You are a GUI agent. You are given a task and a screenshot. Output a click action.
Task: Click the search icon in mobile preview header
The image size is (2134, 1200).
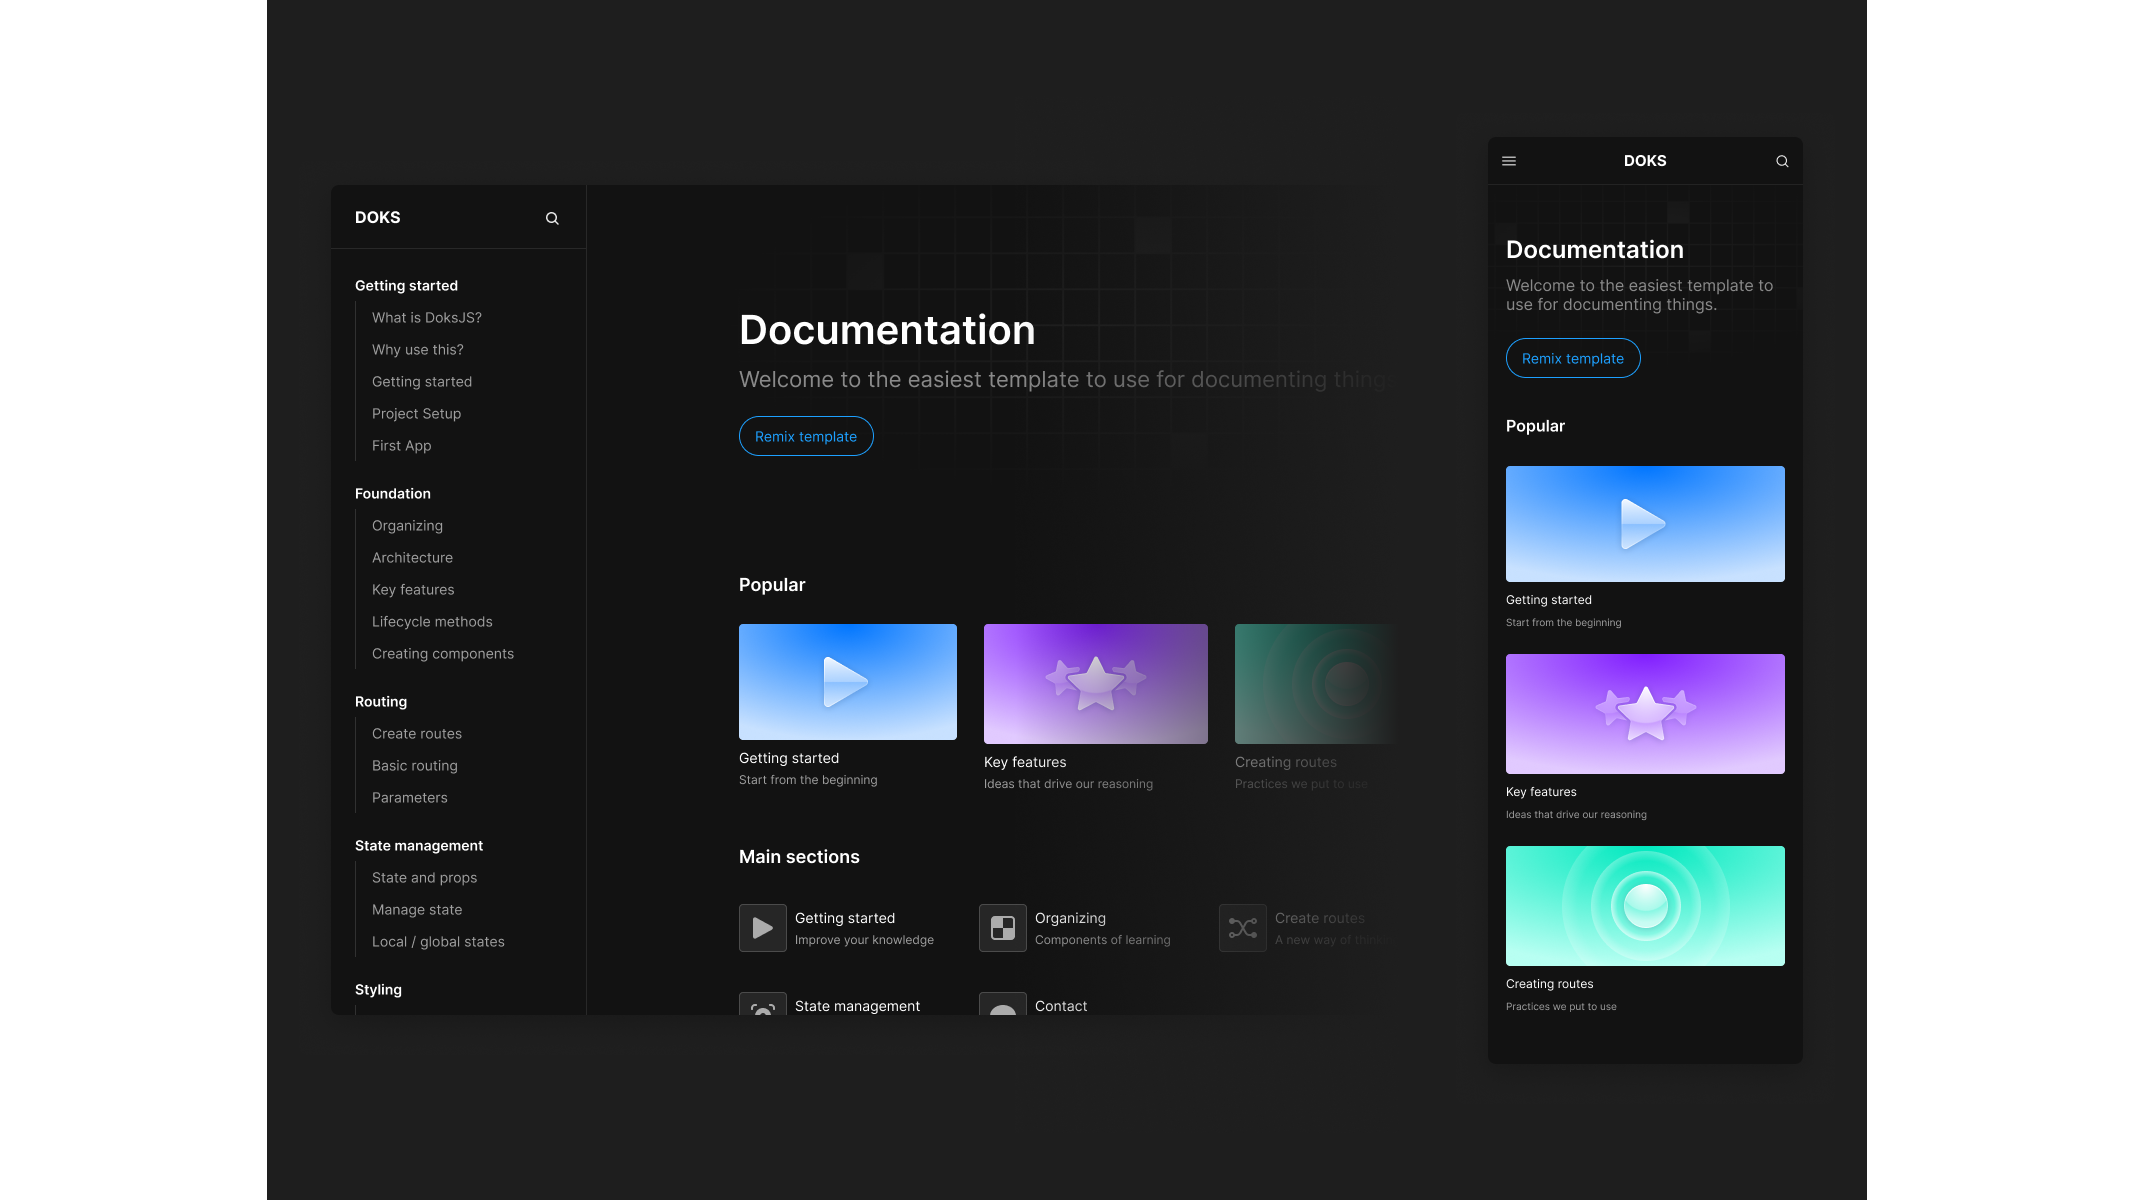(1782, 161)
